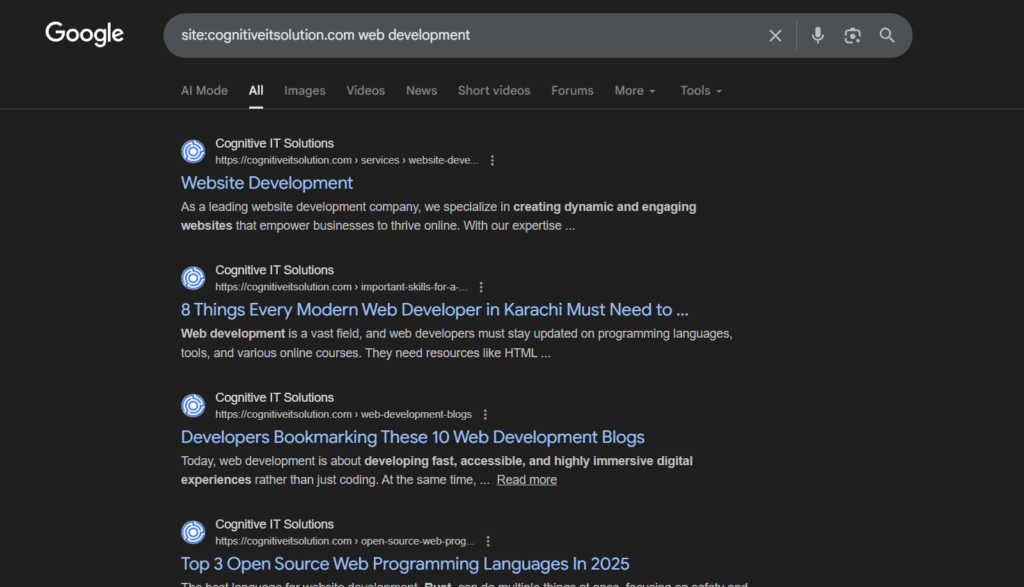Viewport: 1024px width, 587px height.
Task: Expand the More dropdown
Action: point(635,90)
